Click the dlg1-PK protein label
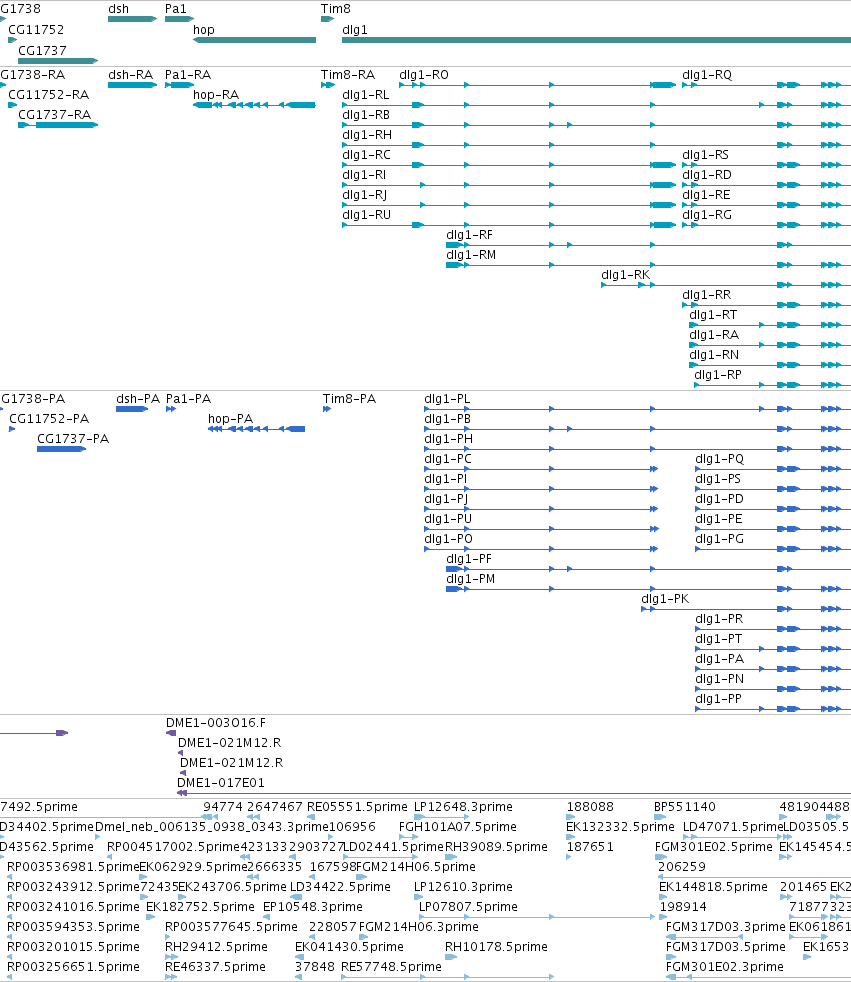This screenshot has height=982, width=851. (665, 599)
